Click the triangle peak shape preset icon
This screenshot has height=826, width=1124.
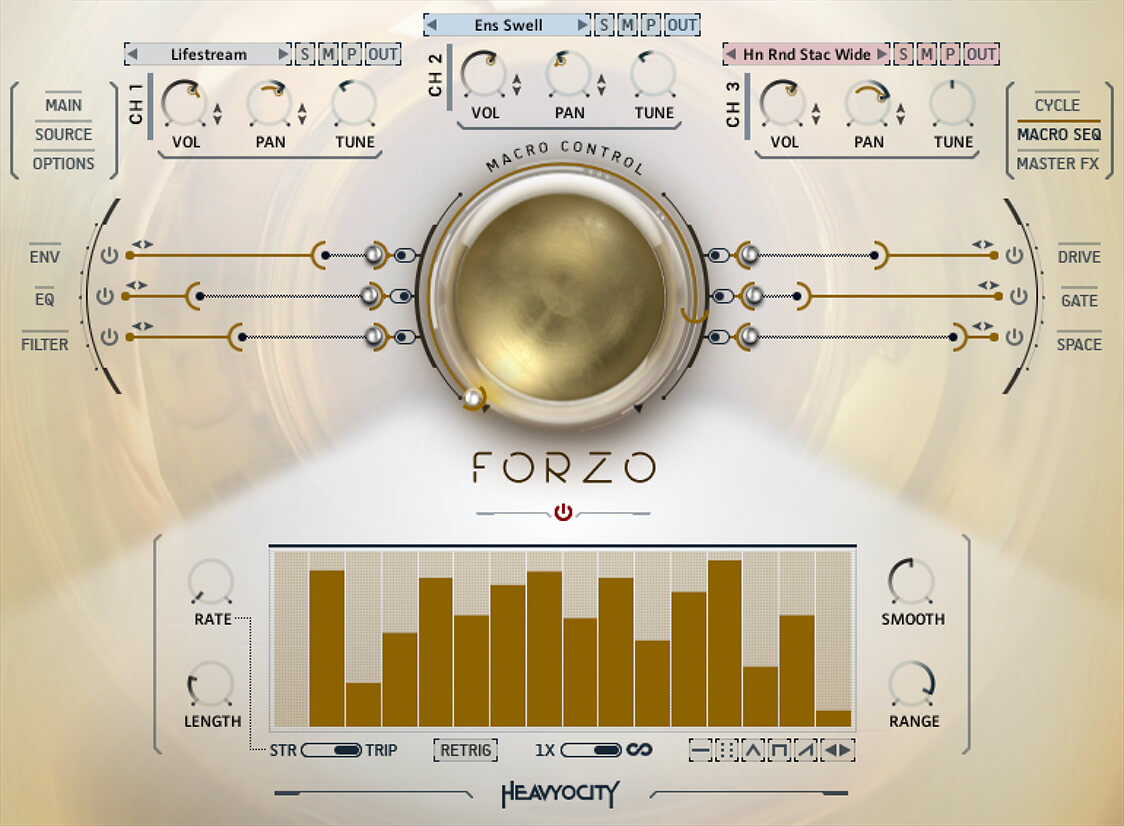753,750
